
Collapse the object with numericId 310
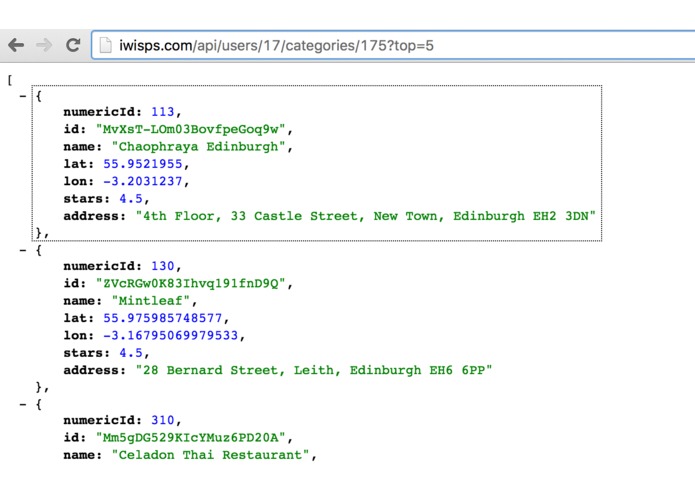click(23, 405)
